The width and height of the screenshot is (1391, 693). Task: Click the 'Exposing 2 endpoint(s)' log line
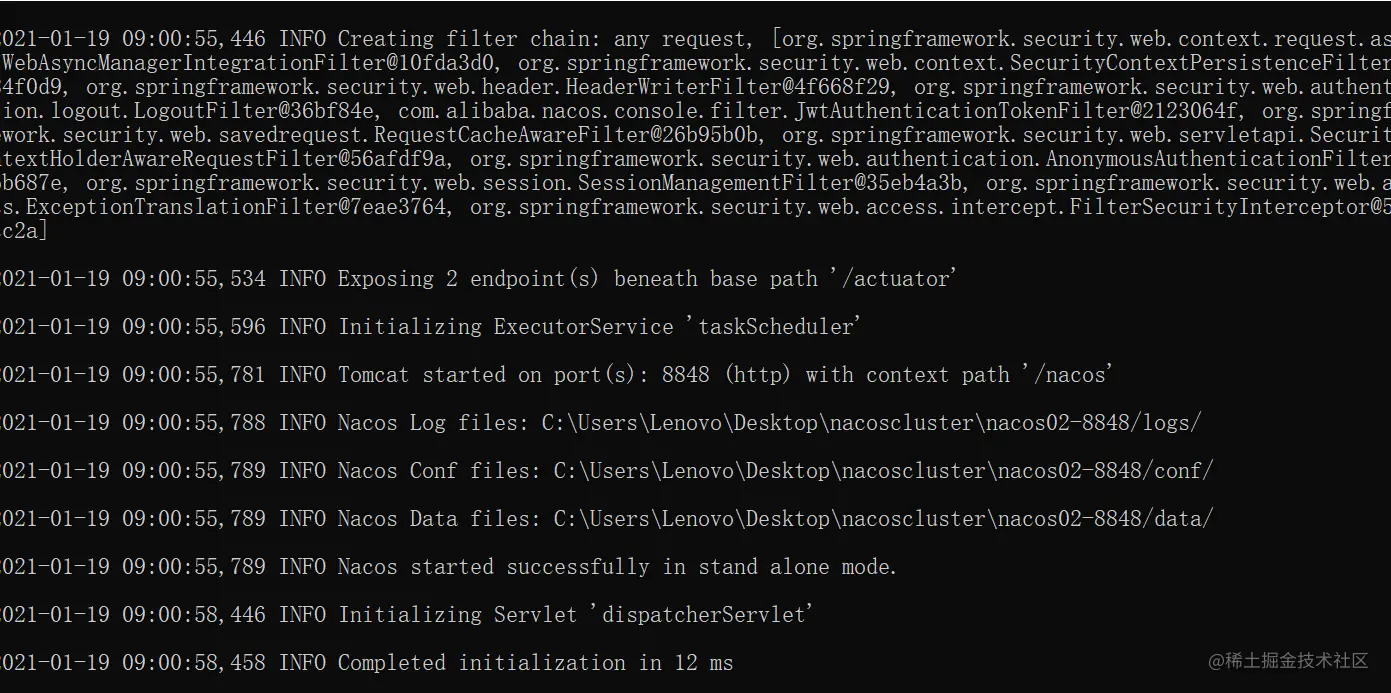click(478, 279)
